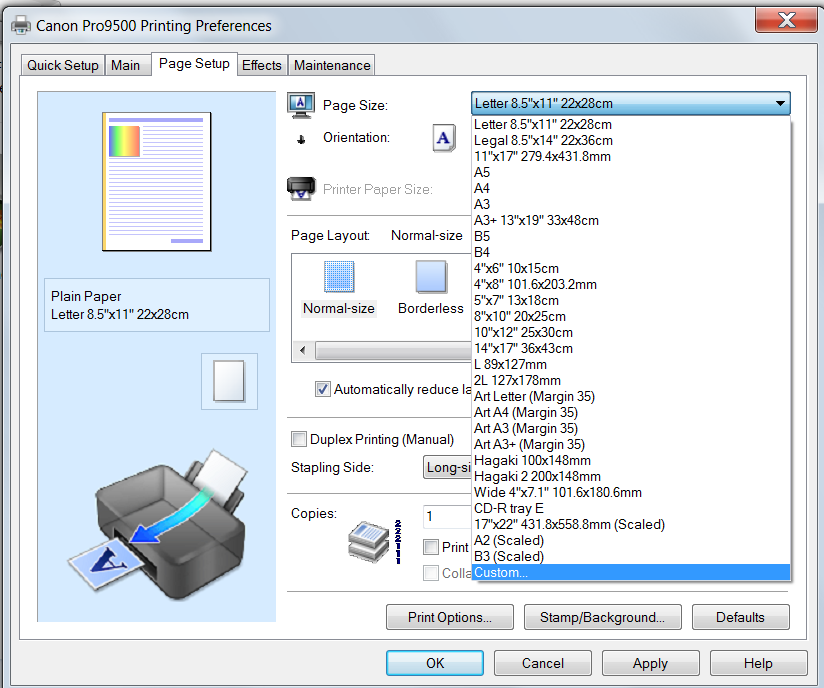Choose B5 page size
824x688 pixels.
tap(631, 237)
